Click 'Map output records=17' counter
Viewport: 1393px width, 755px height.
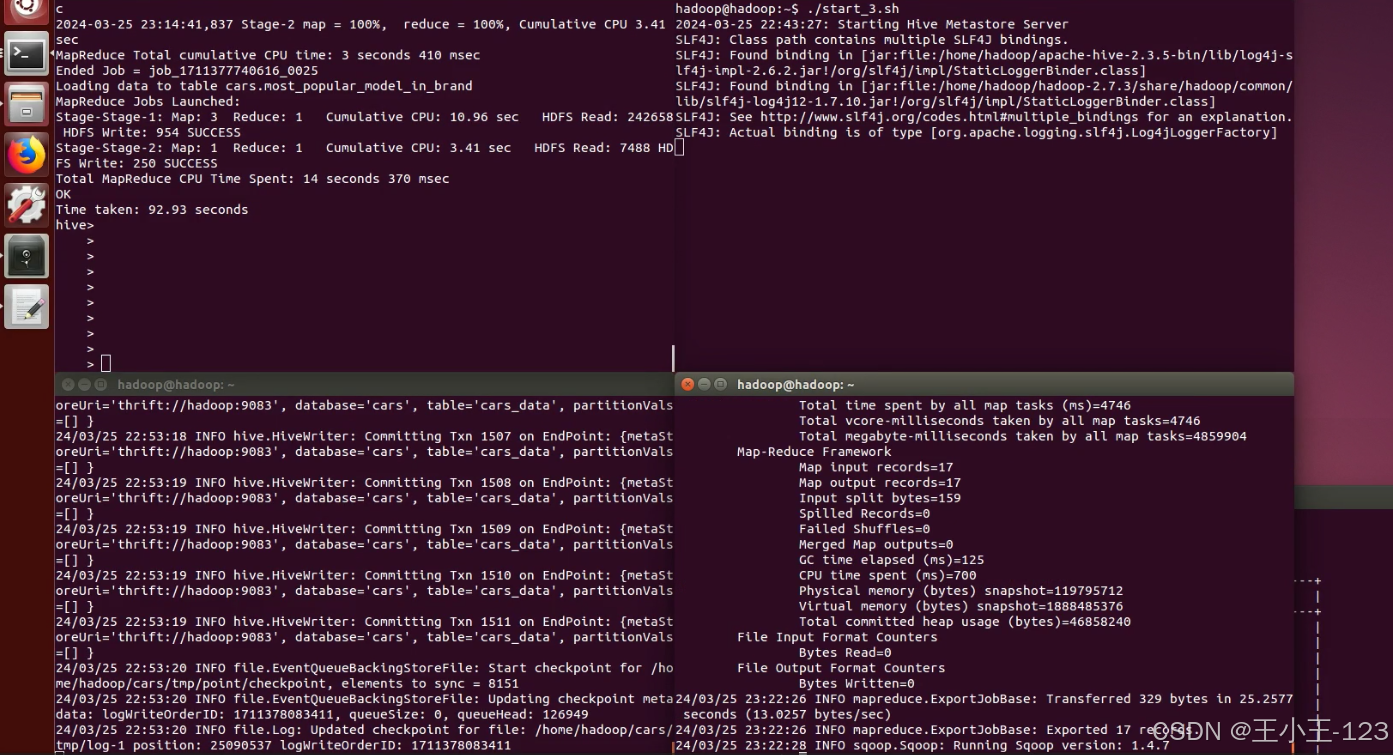(880, 483)
